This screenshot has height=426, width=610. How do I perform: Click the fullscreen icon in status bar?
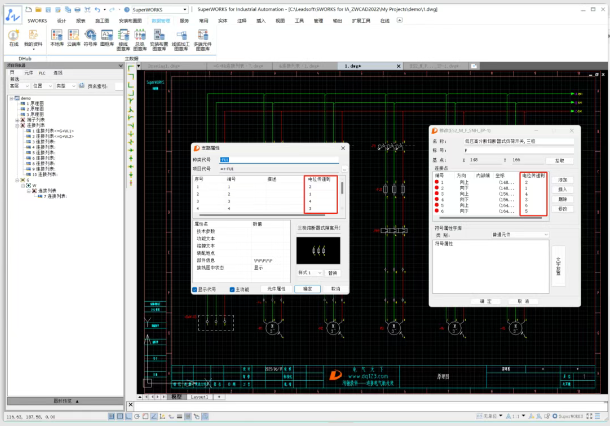589,416
